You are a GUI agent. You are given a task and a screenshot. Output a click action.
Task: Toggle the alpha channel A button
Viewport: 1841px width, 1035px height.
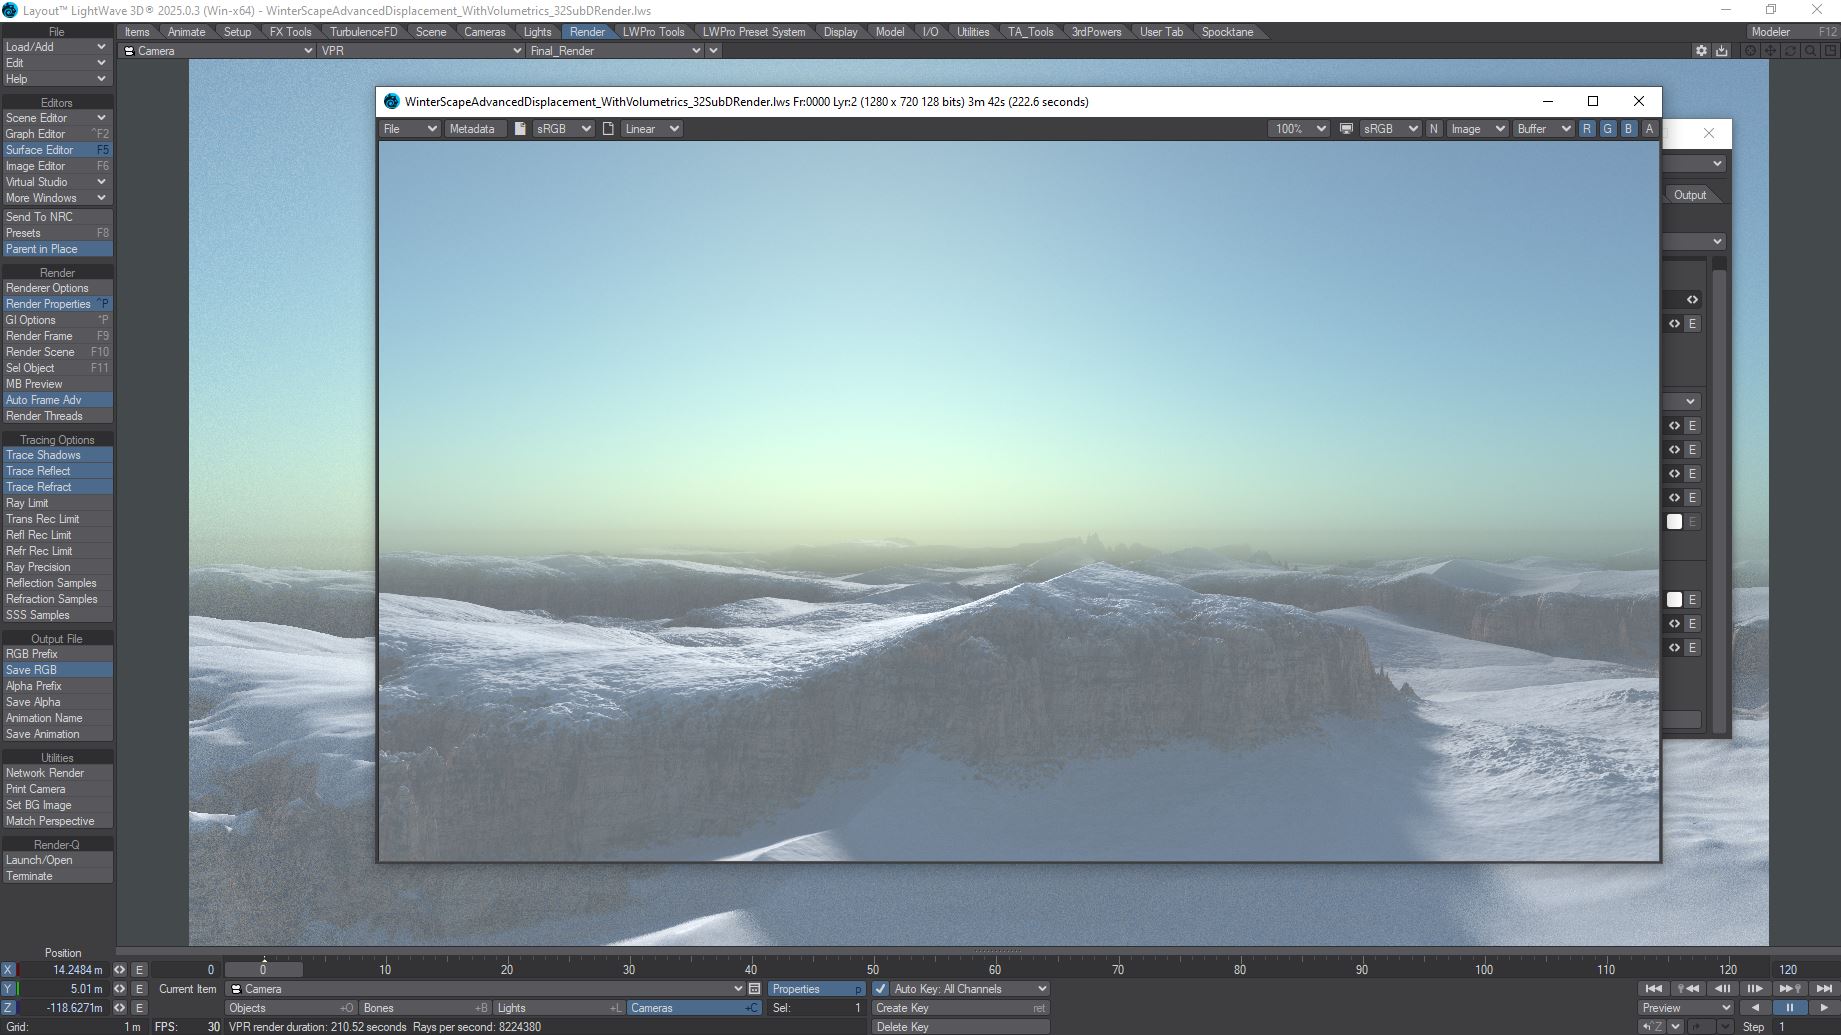(1649, 129)
